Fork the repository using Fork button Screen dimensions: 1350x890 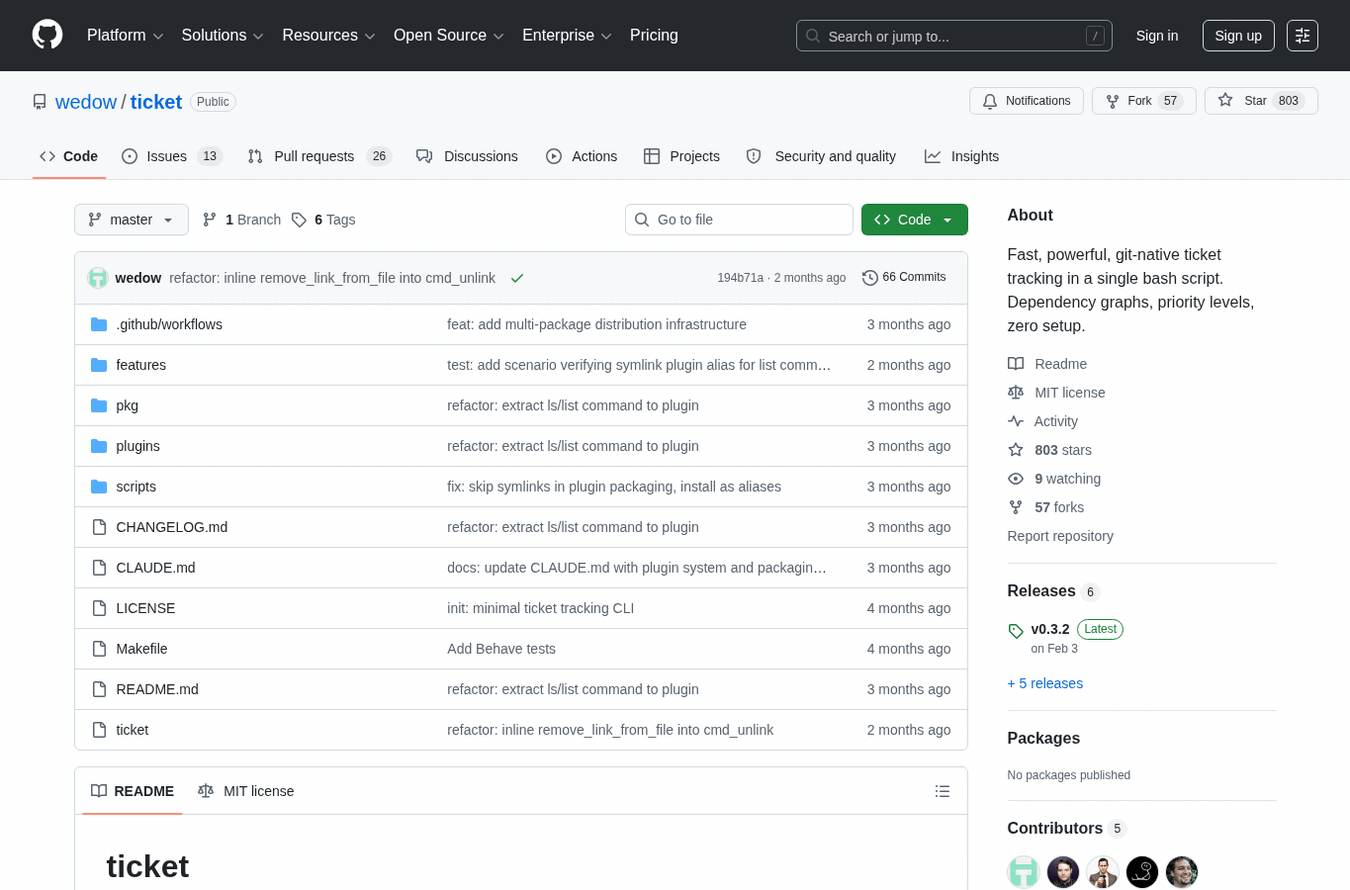click(1144, 101)
